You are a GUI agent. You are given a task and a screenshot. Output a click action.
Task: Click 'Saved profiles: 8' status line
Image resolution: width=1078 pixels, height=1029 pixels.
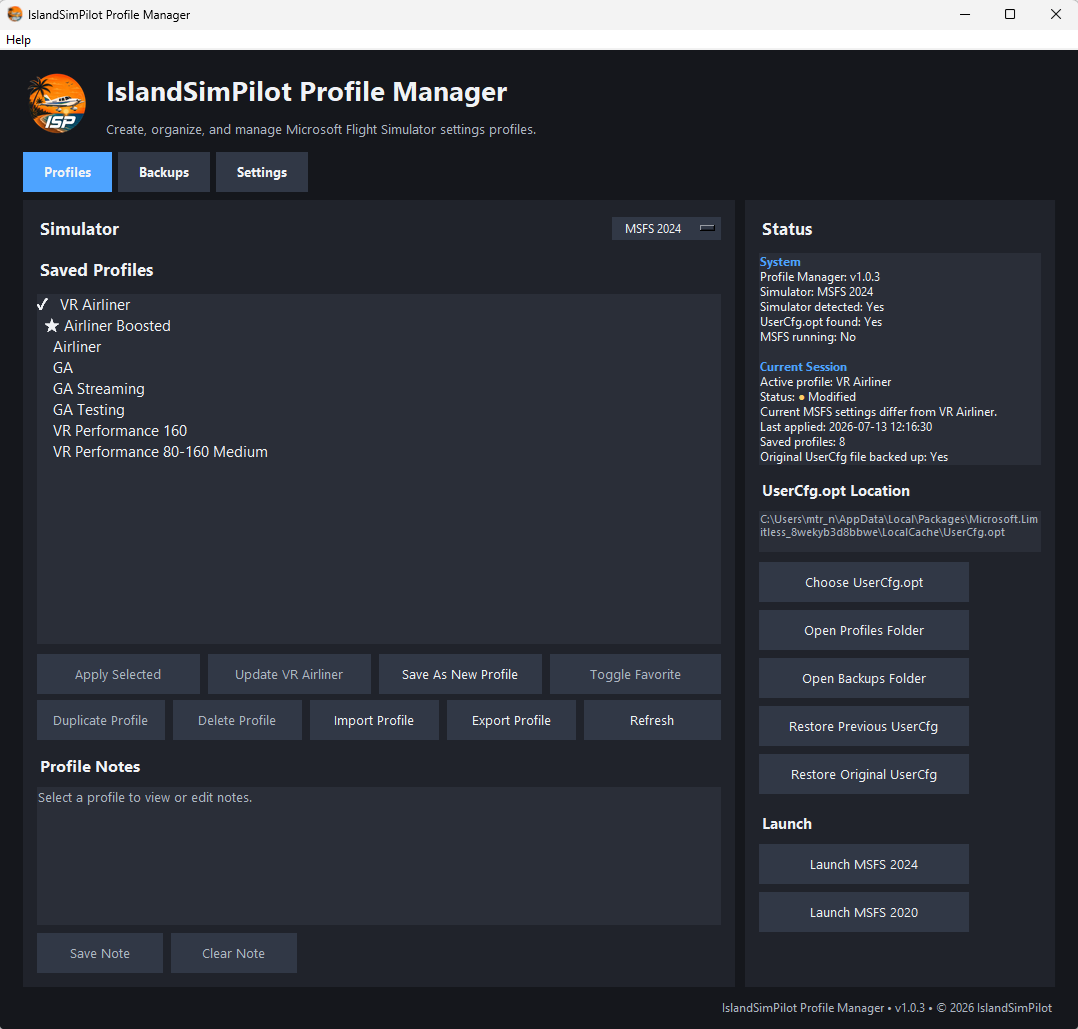[x=802, y=442]
